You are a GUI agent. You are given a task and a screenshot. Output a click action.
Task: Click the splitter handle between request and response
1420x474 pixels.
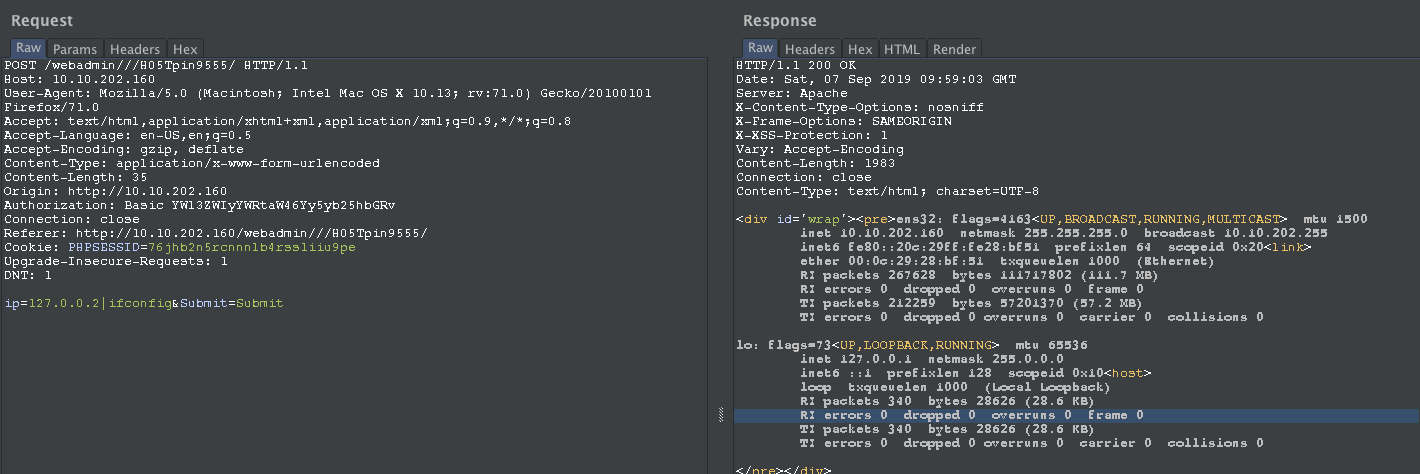721,415
